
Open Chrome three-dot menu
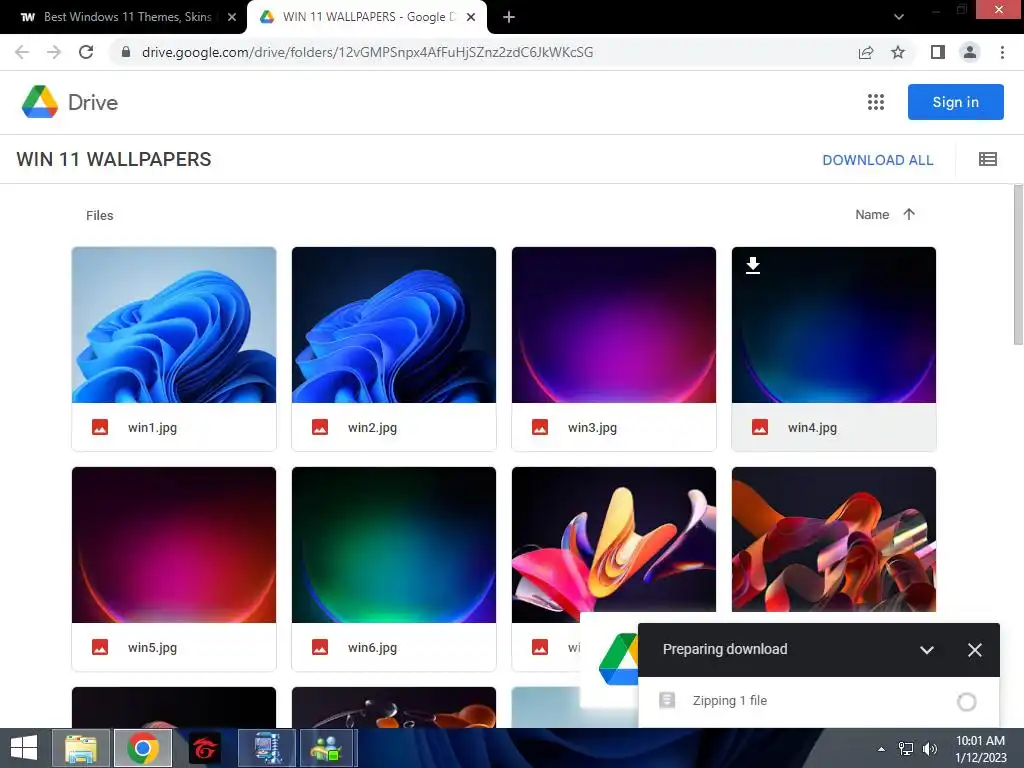point(1002,52)
